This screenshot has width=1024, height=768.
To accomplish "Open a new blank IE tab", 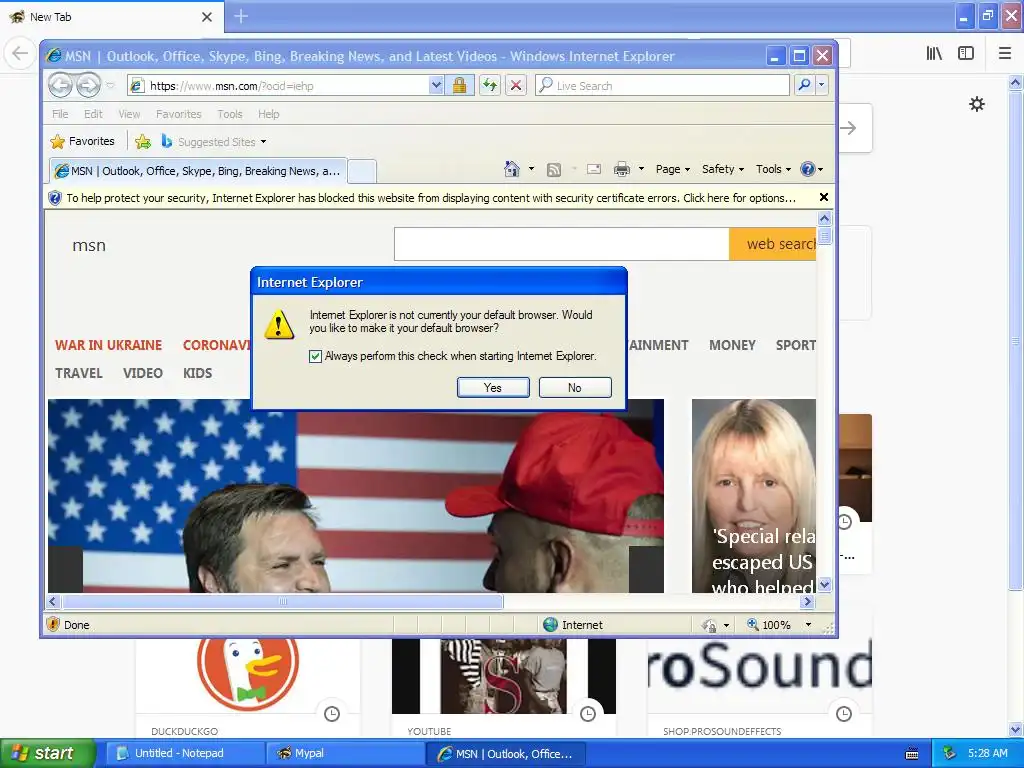I will tap(361, 172).
